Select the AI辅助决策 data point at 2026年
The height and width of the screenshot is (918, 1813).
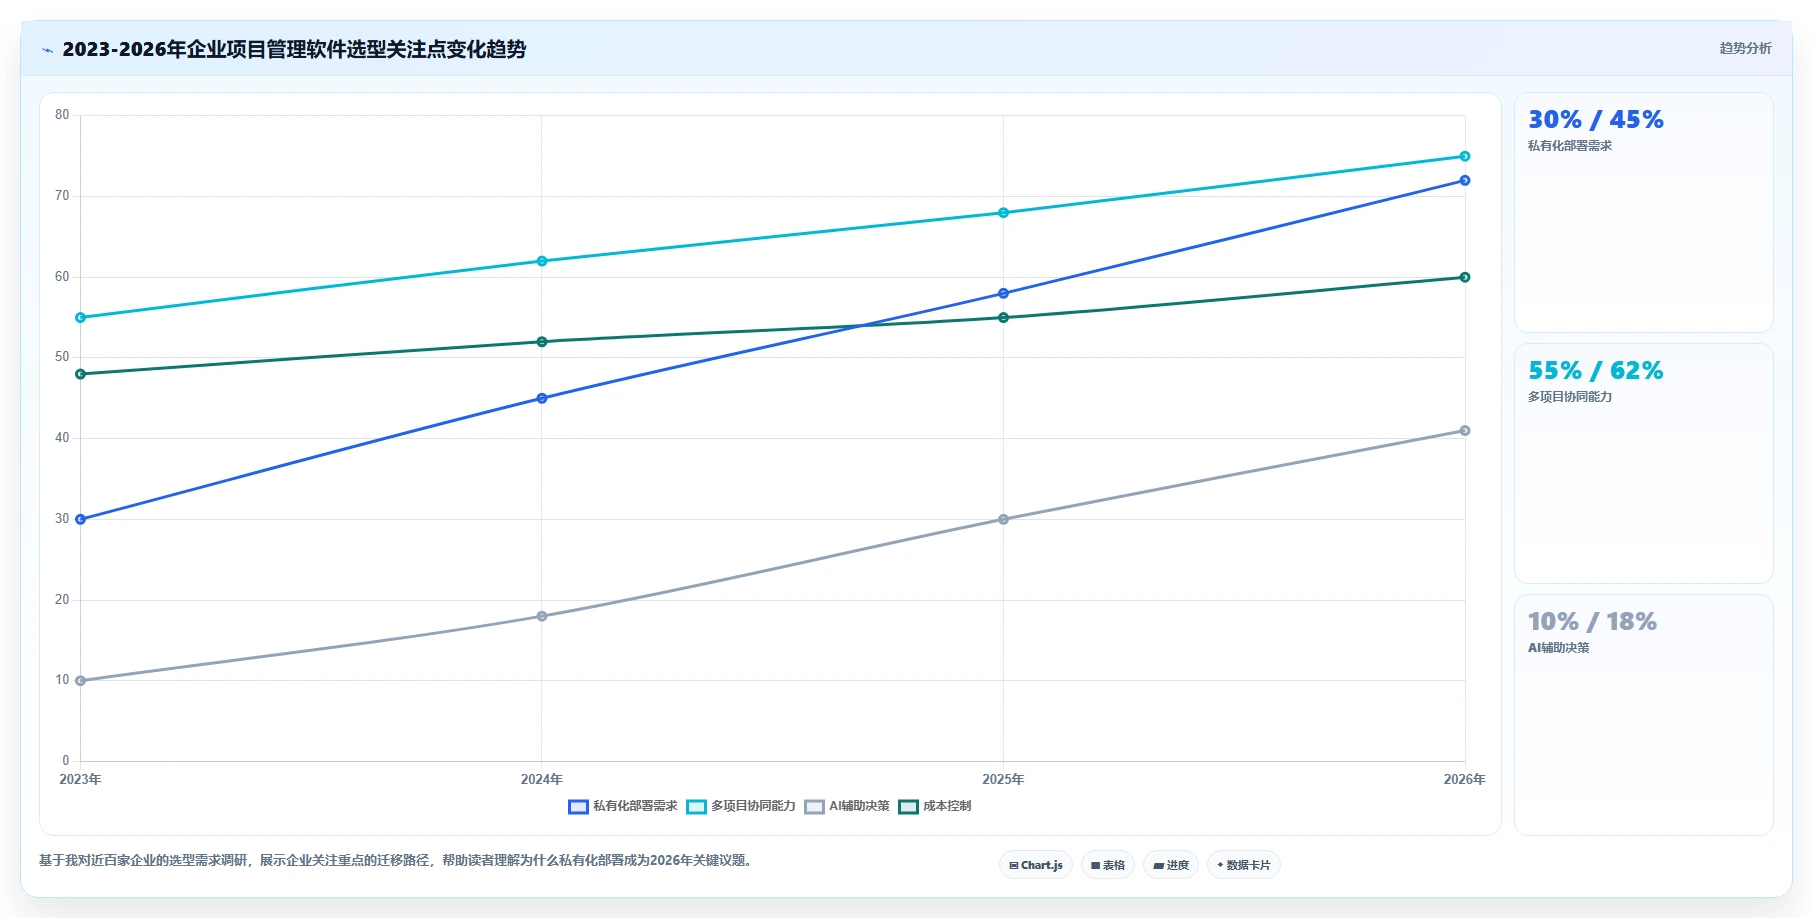pos(1465,430)
